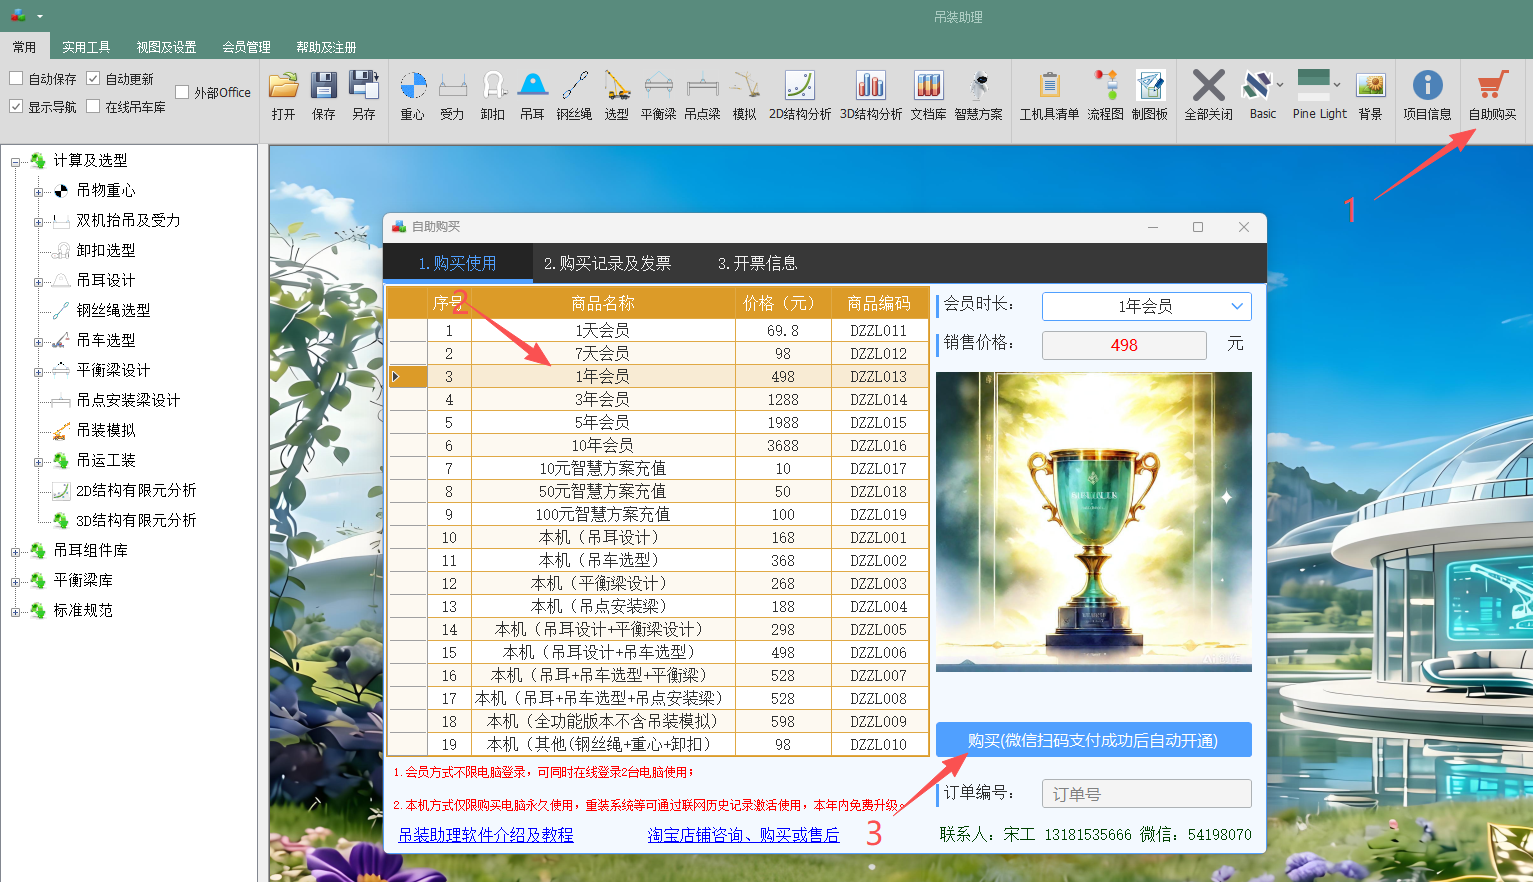The image size is (1533, 882).
Task: Open the 会员管理 ribbon tab
Action: (246, 47)
